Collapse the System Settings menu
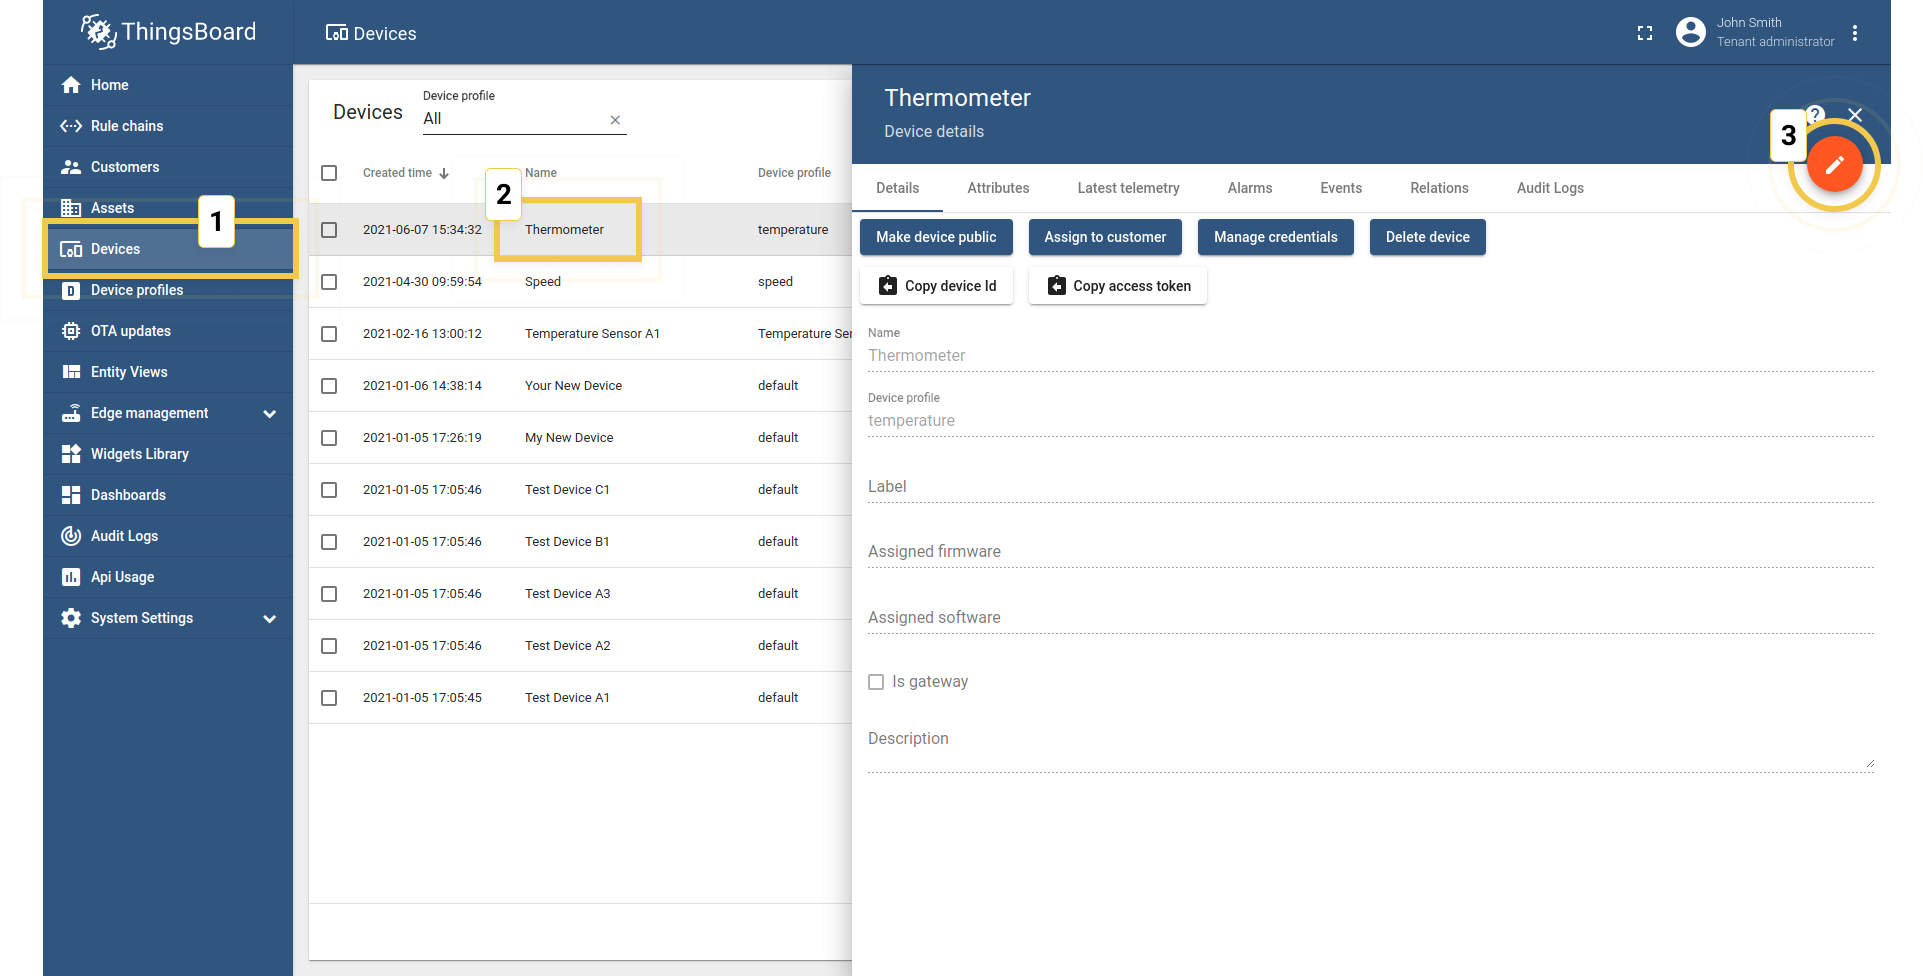1923x976 pixels. click(269, 618)
